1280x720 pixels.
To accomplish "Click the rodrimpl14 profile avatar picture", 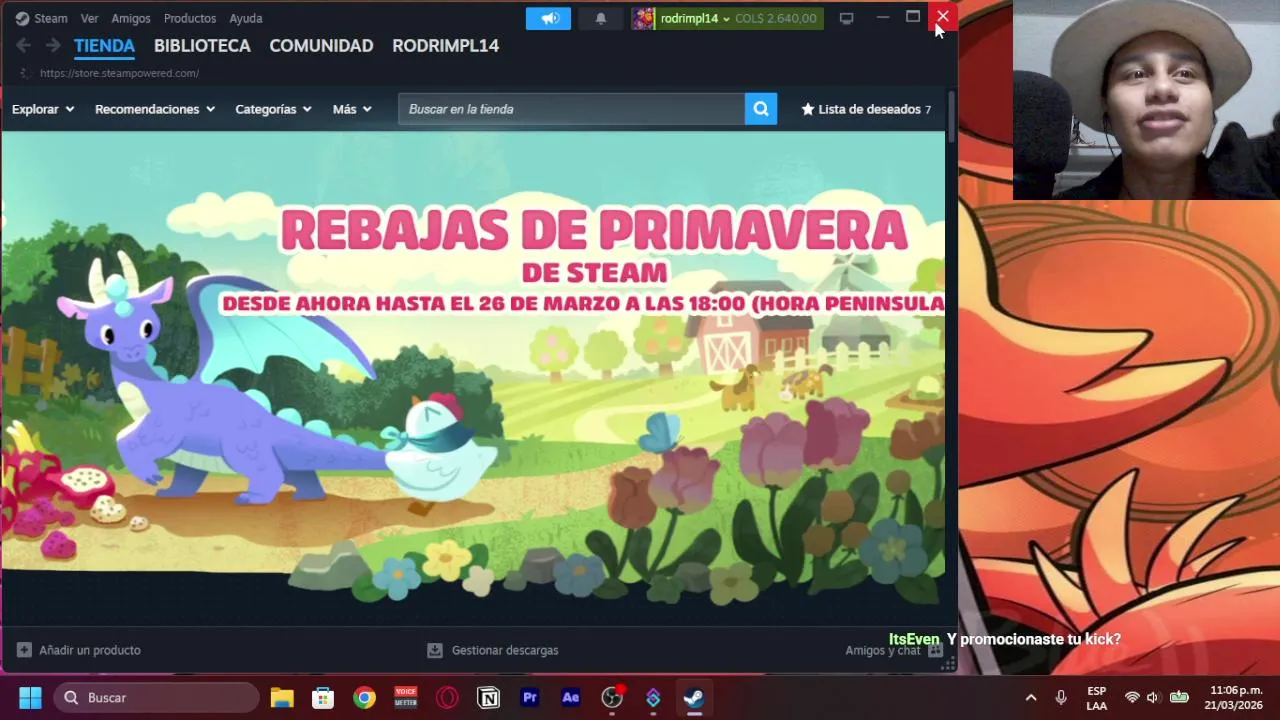I will pos(643,18).
